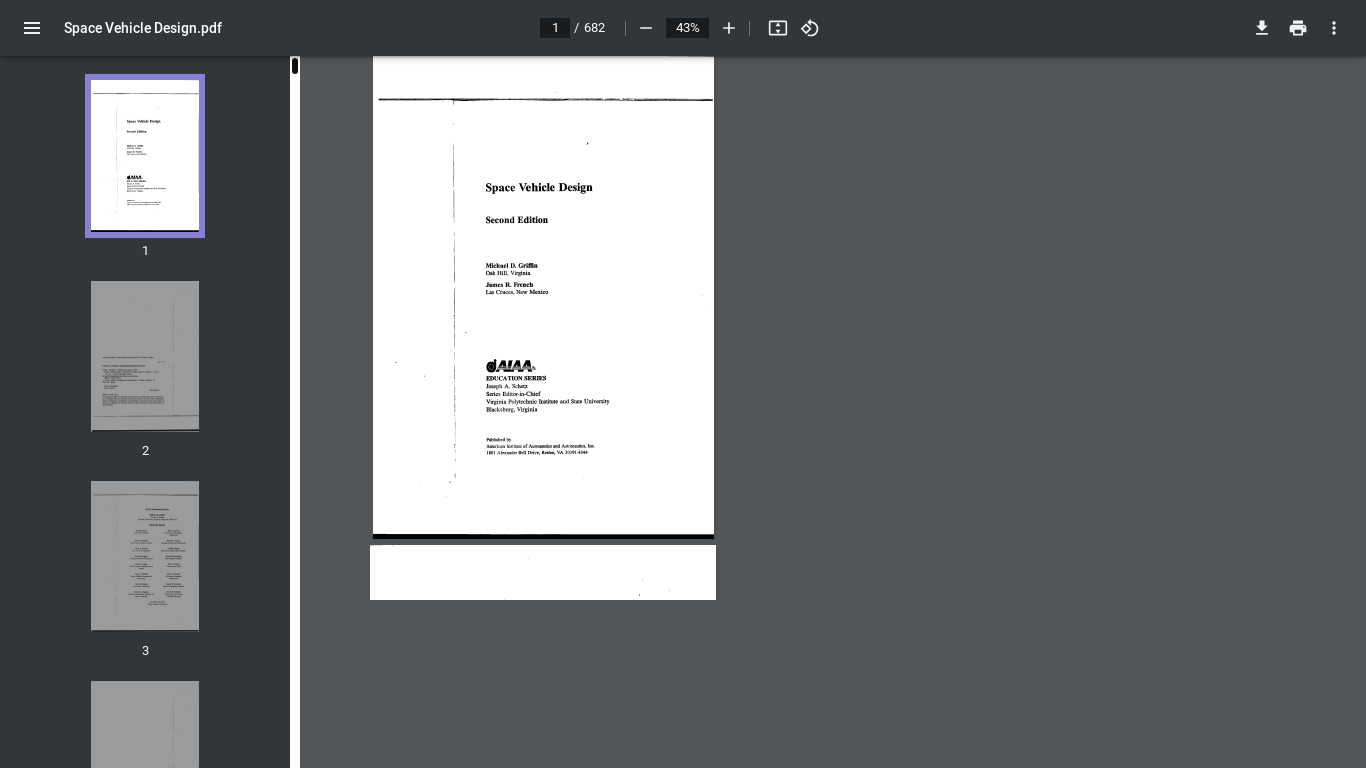
Task: Open the More actions menu
Action: click(1334, 28)
